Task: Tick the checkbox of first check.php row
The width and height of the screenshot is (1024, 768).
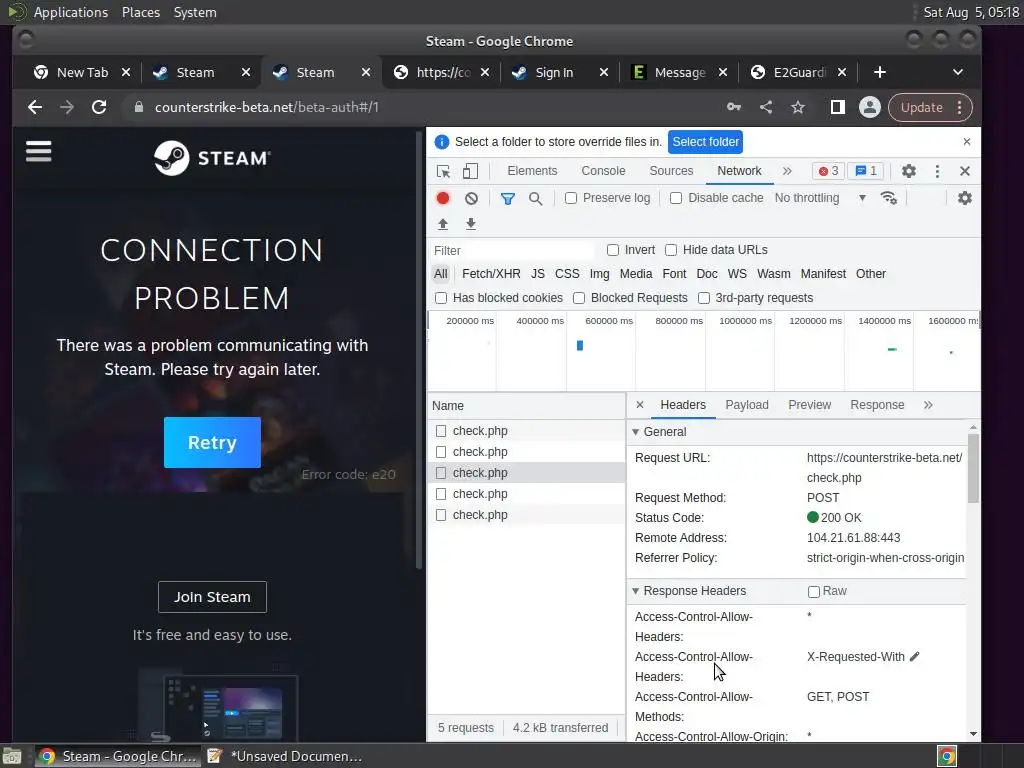Action: [441, 431]
